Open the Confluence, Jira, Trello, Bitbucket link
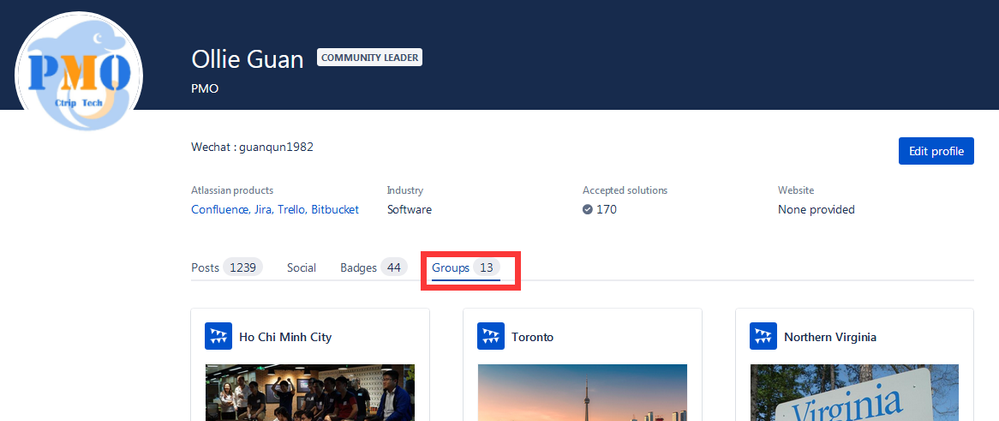Image resolution: width=999 pixels, height=421 pixels. click(275, 210)
